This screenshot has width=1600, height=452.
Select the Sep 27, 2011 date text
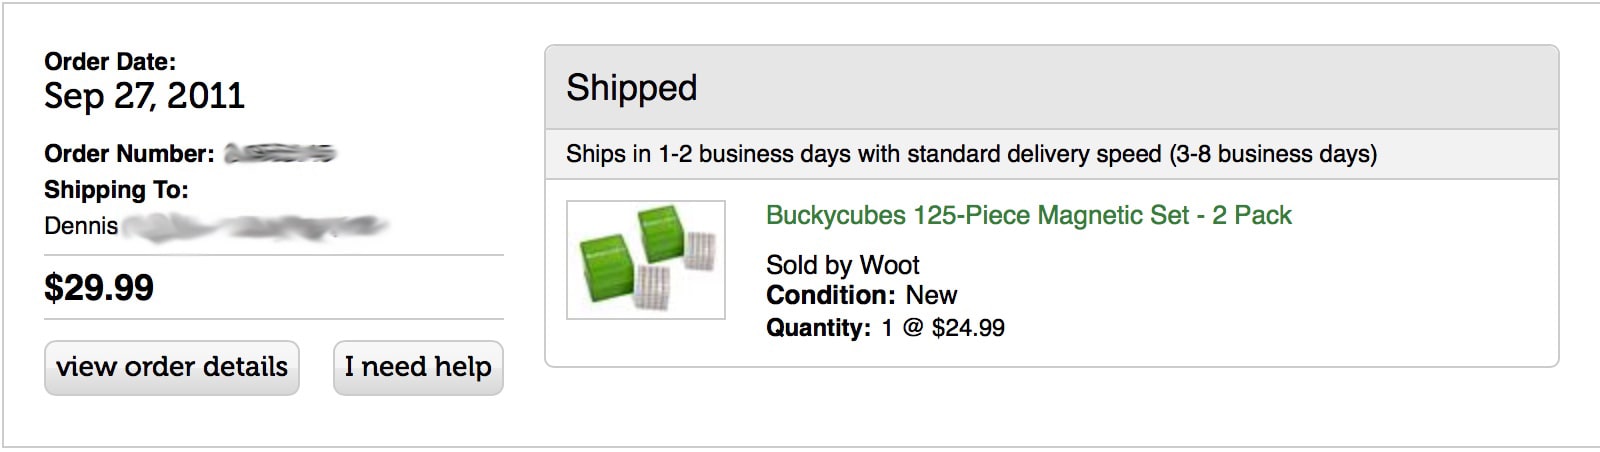point(144,96)
